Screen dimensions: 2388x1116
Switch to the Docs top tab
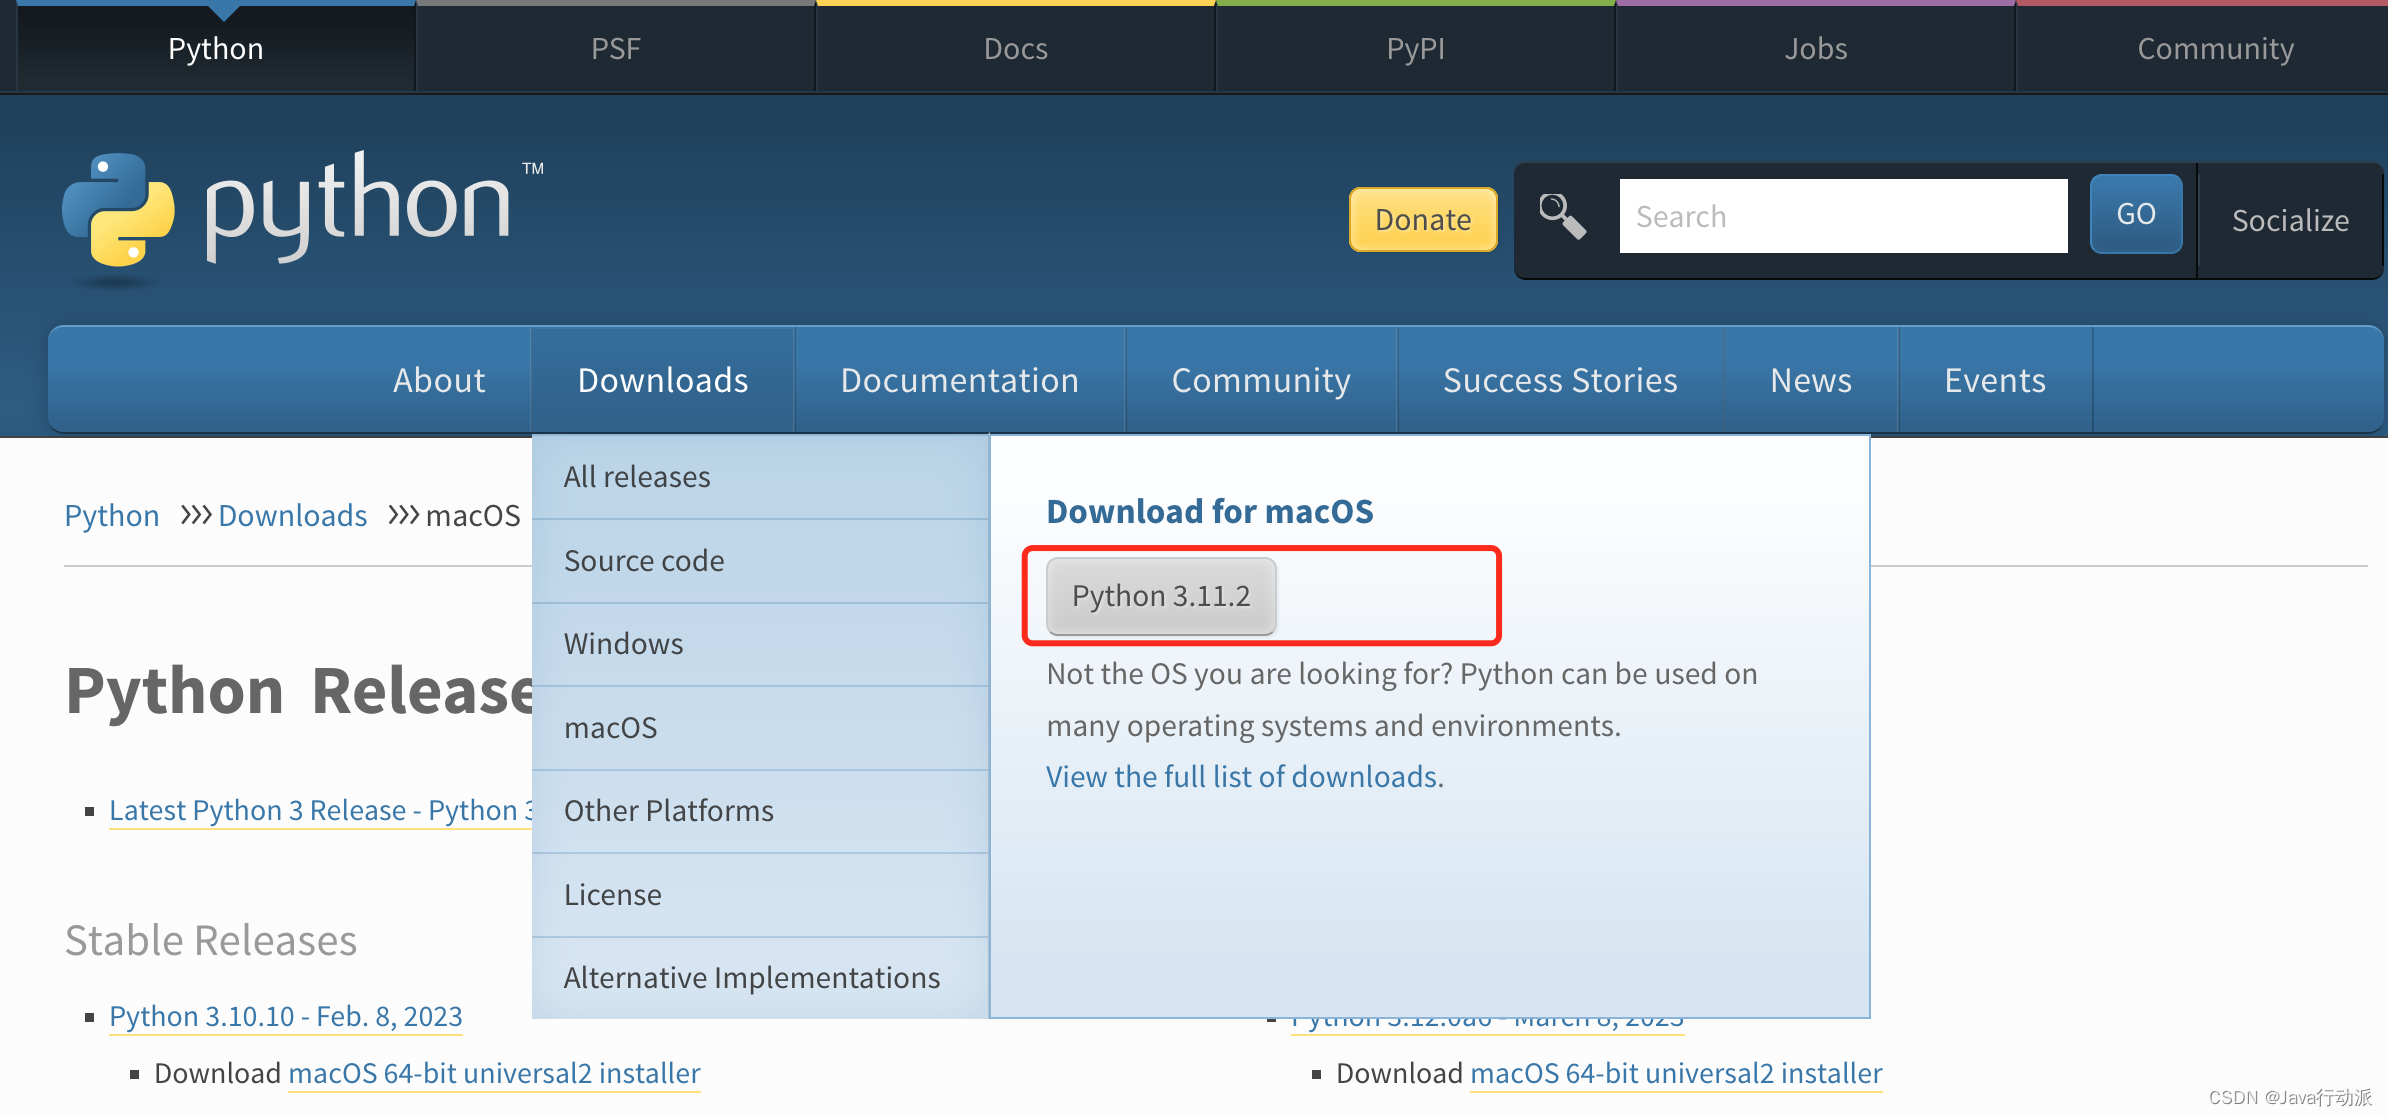point(1015,48)
